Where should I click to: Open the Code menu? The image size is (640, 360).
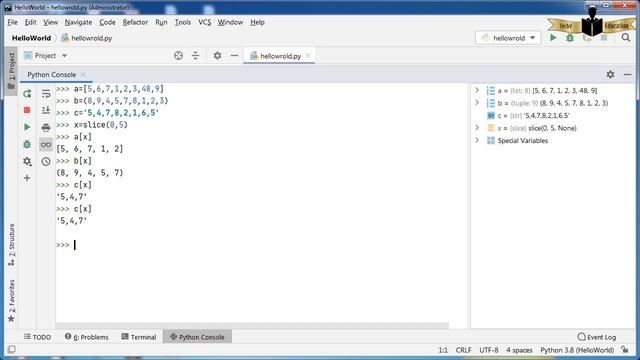point(107,22)
